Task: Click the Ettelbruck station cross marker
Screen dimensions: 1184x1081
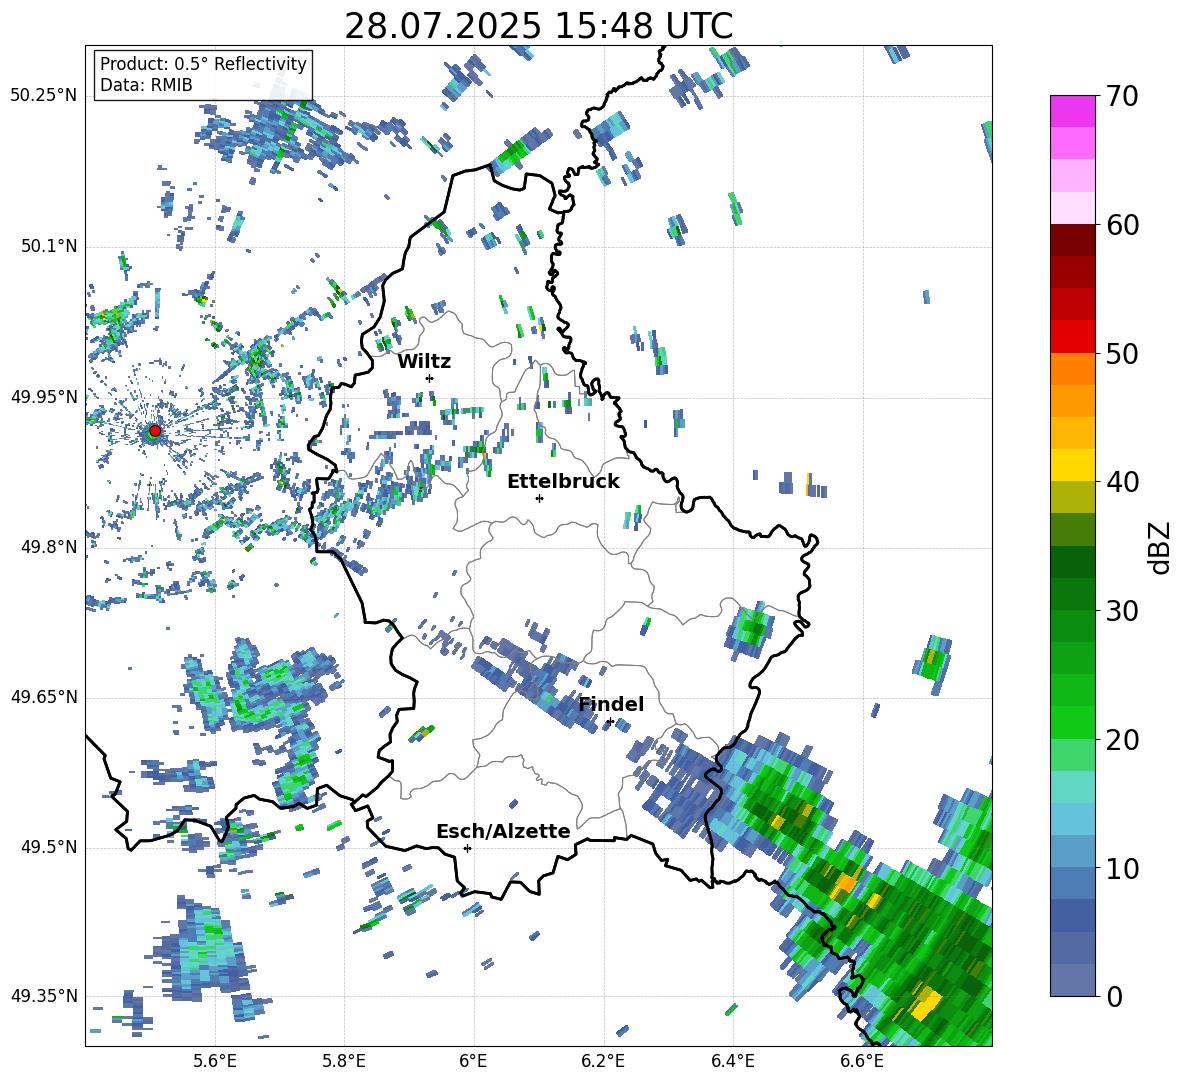Action: (x=539, y=498)
